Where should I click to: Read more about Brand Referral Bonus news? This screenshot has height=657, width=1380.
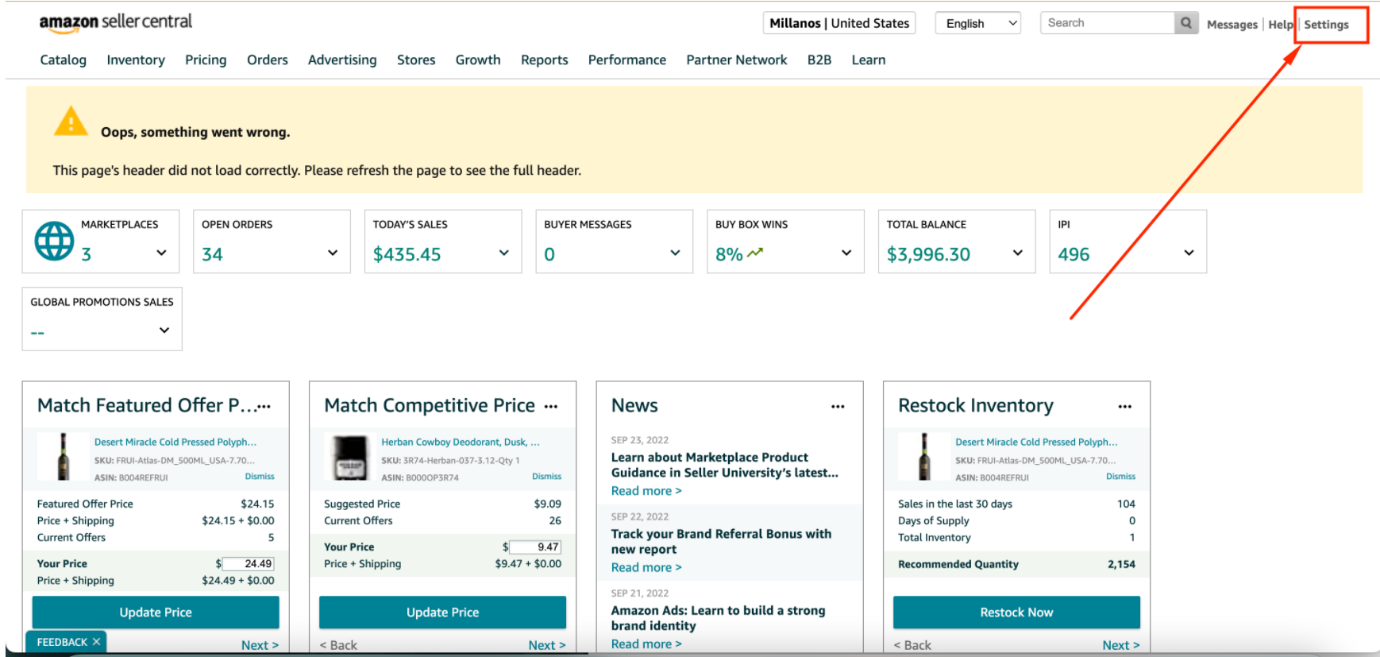646,567
